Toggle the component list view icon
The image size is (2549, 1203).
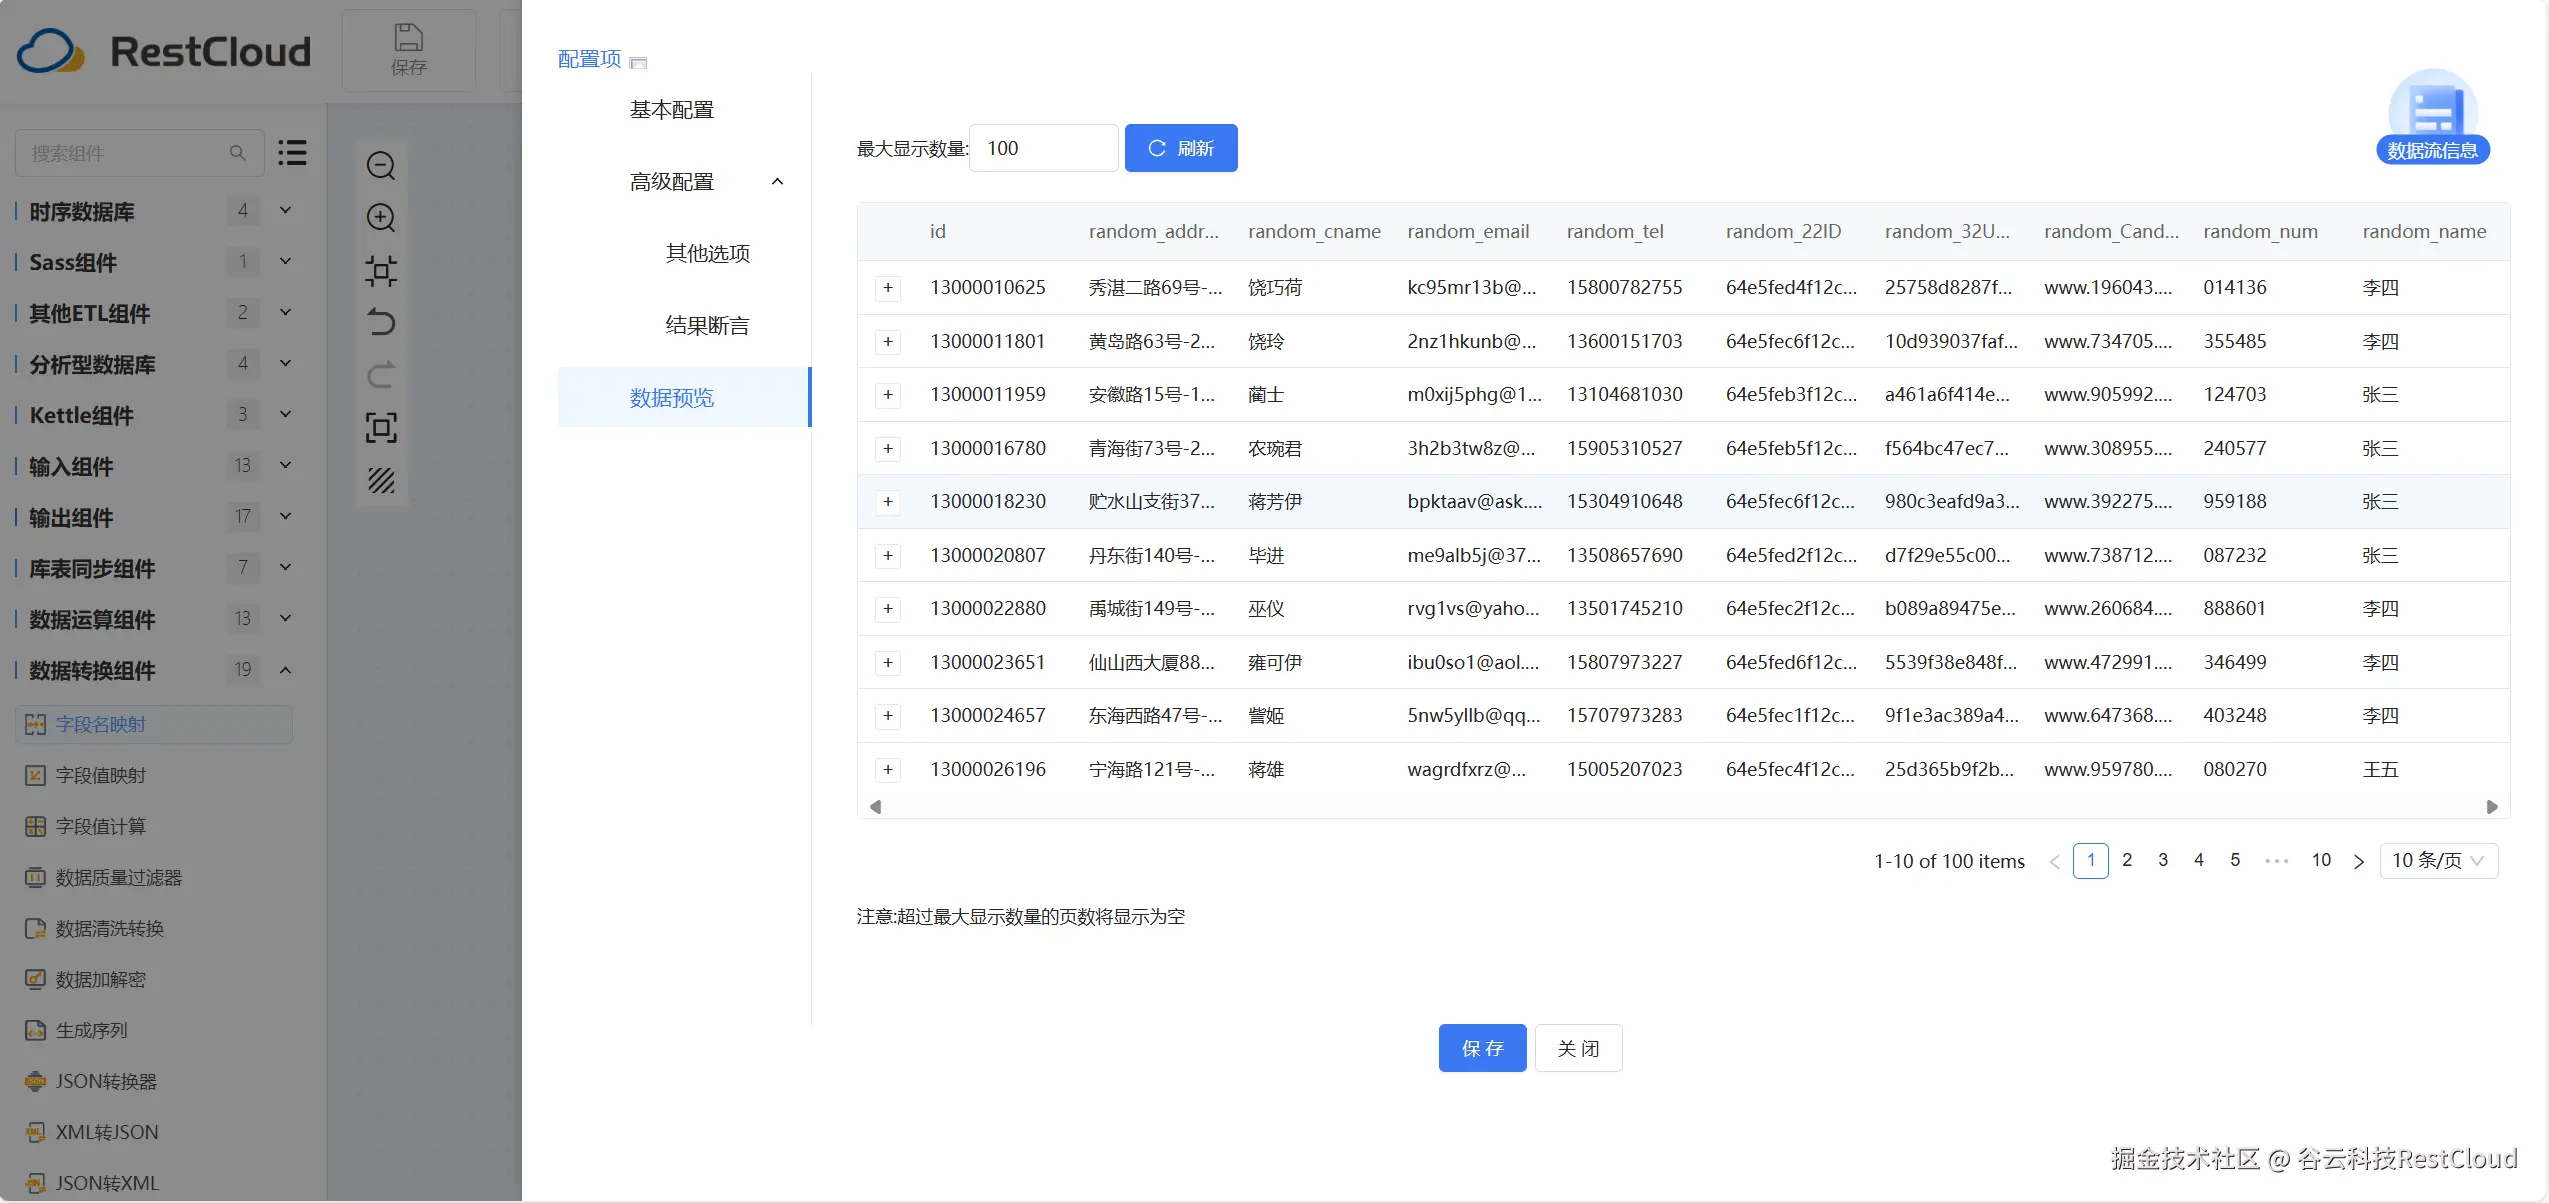coord(292,153)
